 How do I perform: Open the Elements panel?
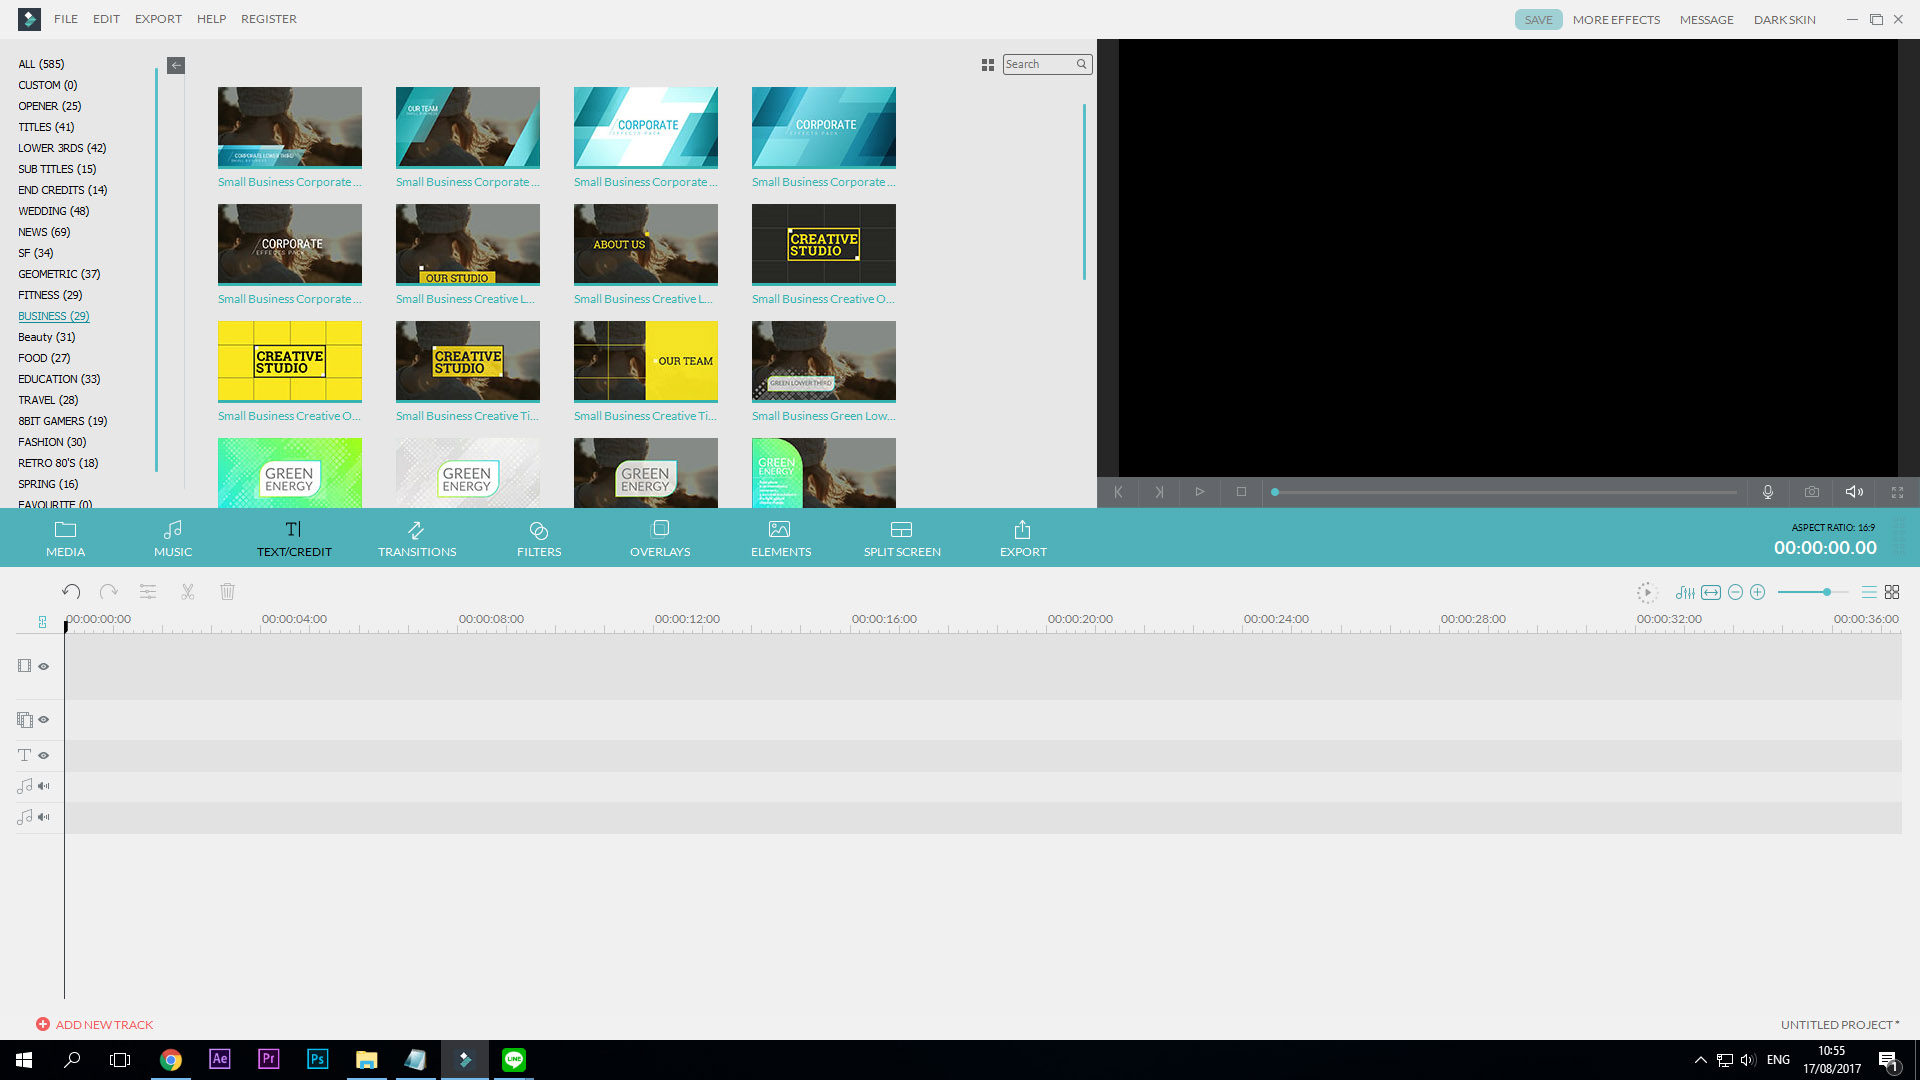[x=780, y=538]
